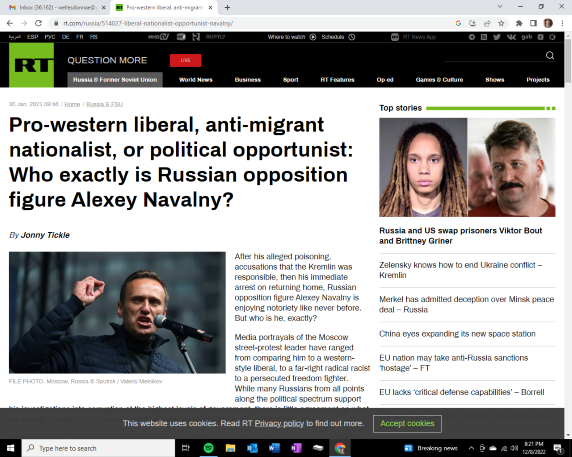
Task: Open Zelensky Ukraine conflict story
Action: [460, 270]
